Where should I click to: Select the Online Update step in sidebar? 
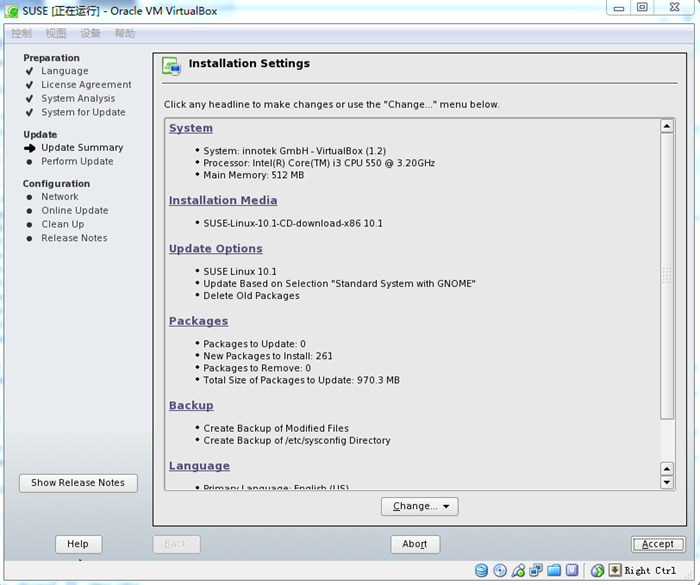[x=75, y=211]
